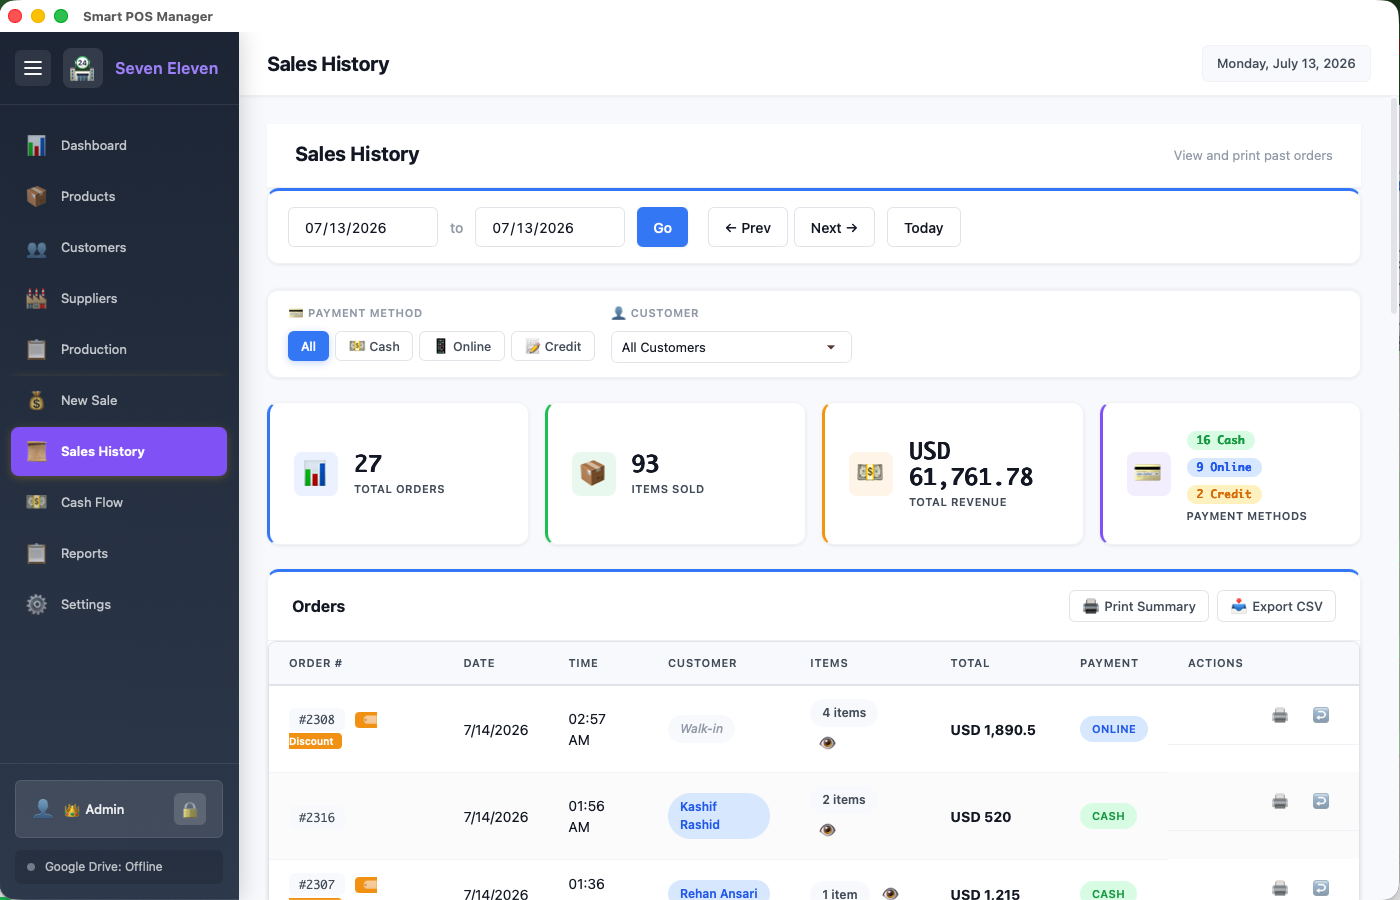Open customer Kashif Rashid

click(718, 815)
